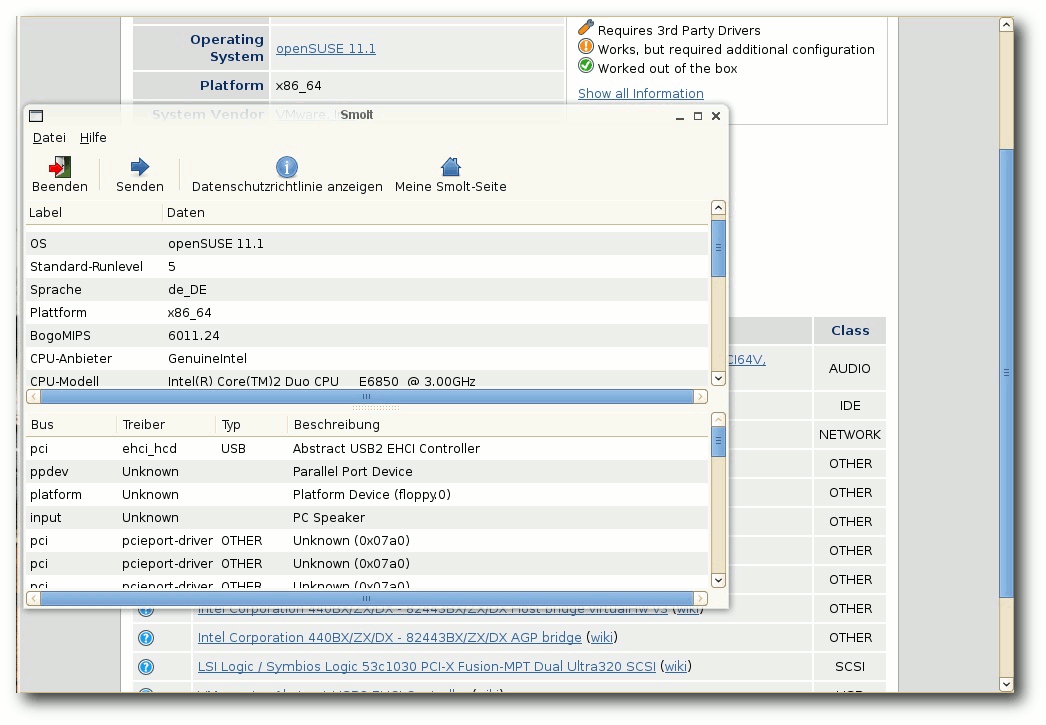This screenshot has height=725, width=1046.
Task: Click the device table's vertical scrollbar thumb
Action: point(718,442)
